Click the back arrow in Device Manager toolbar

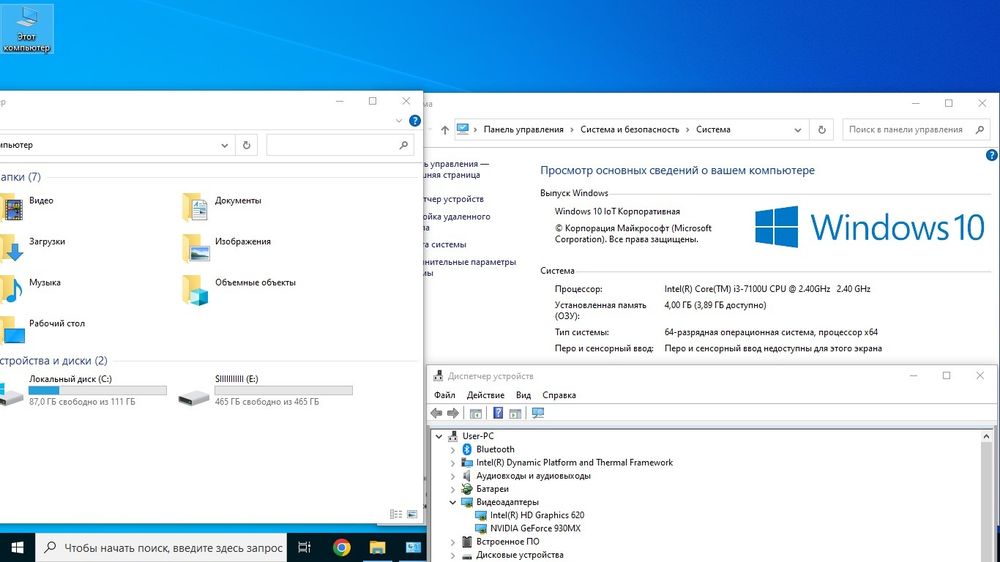436,413
